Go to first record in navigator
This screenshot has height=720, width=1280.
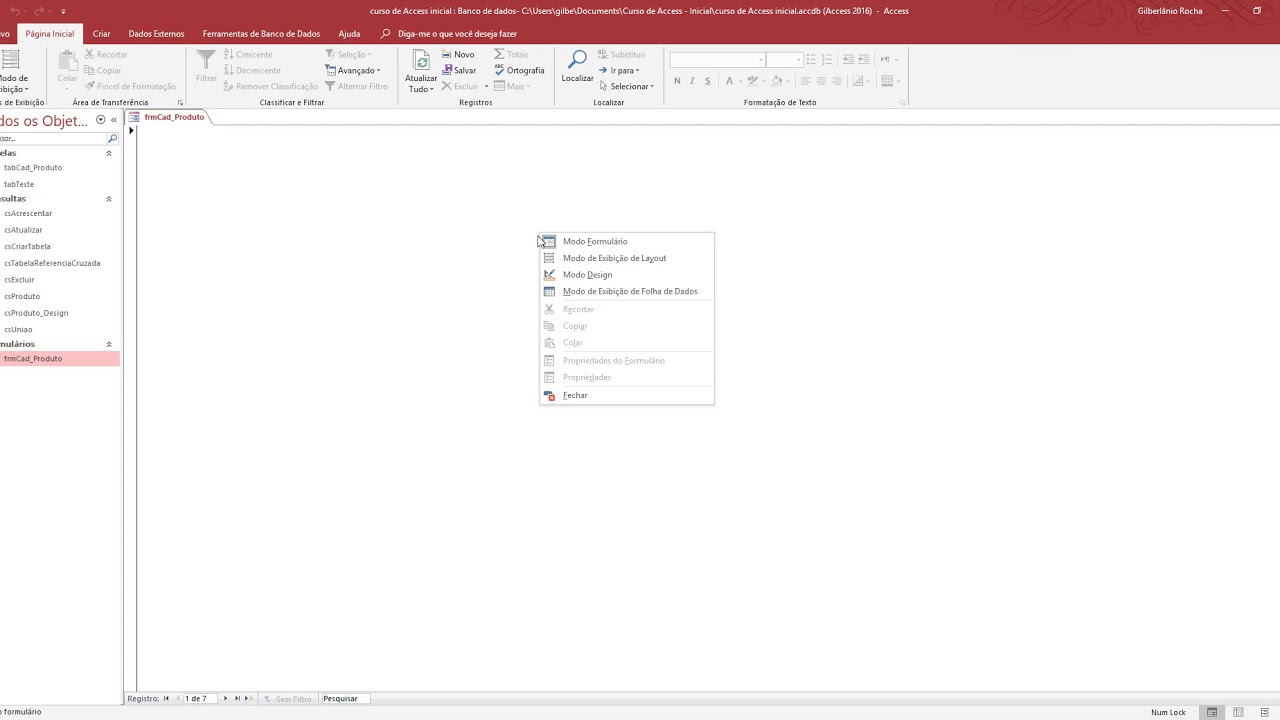(x=166, y=699)
